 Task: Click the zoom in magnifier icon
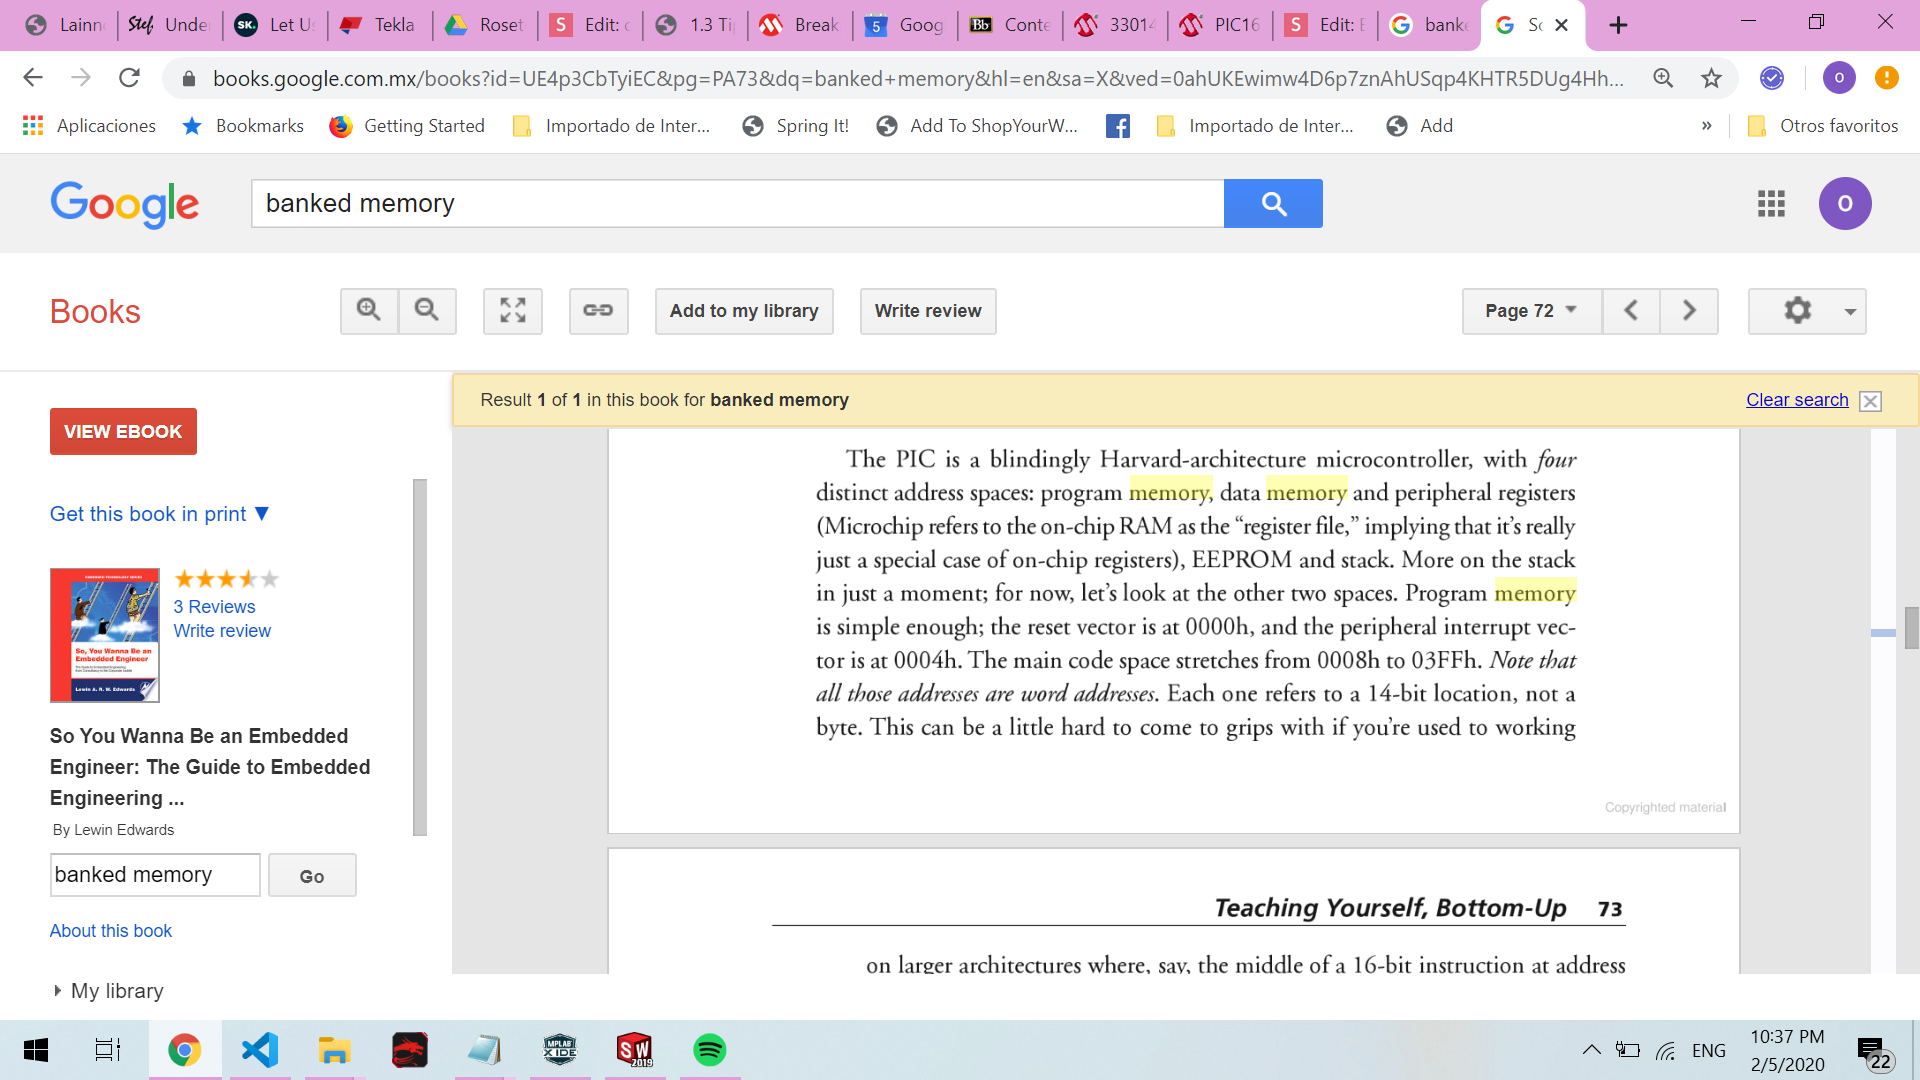pos(369,311)
